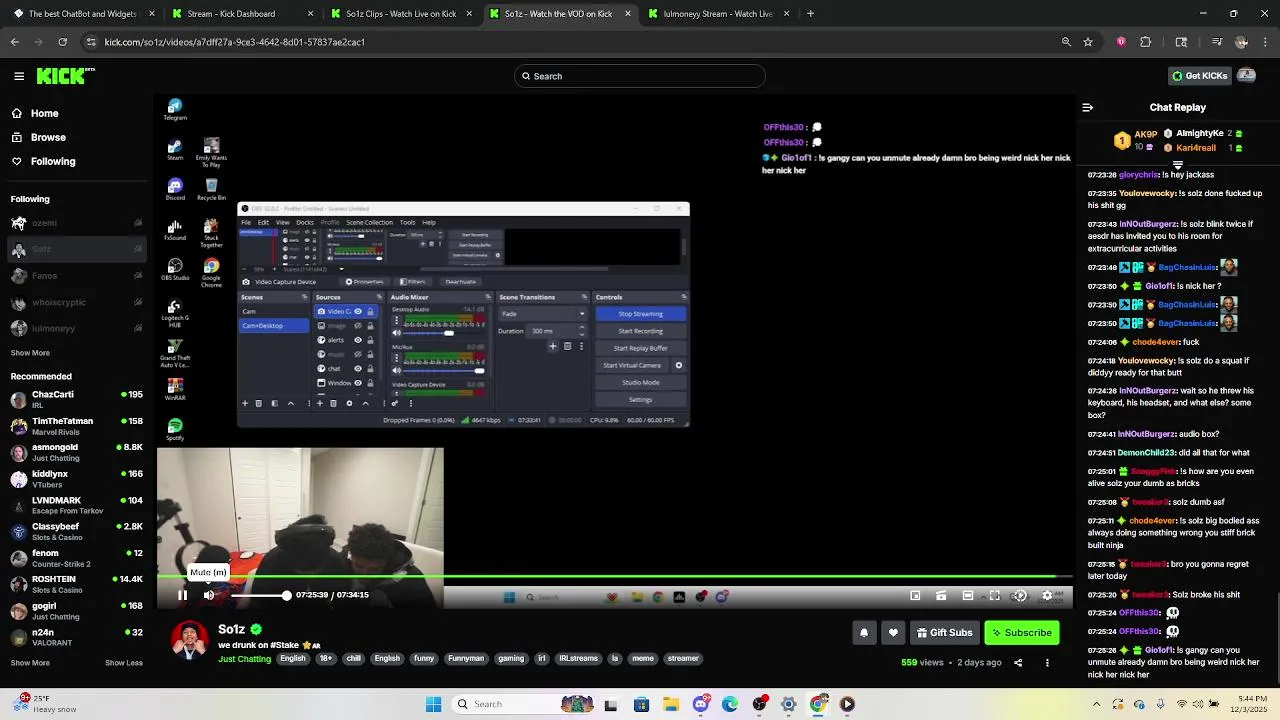
Task: Switch to lulmoneyy Stream browser tab
Action: pos(718,14)
